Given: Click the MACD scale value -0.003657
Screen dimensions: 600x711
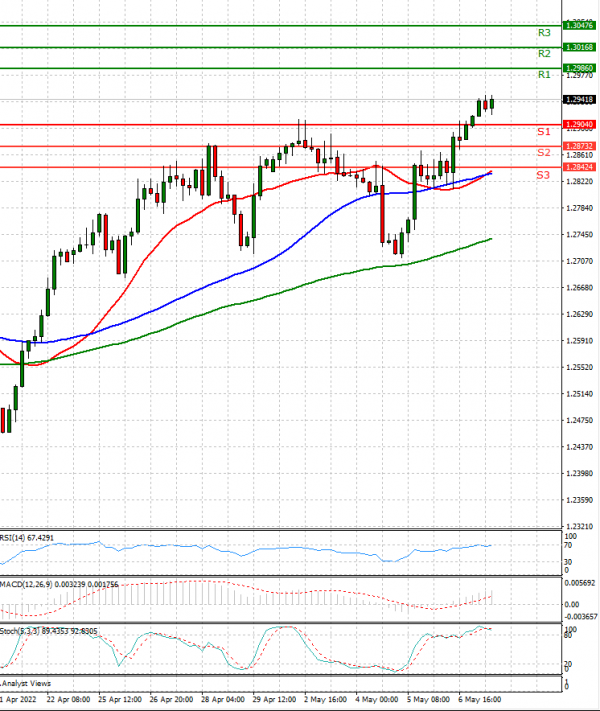Looking at the screenshot, I should point(581,617).
